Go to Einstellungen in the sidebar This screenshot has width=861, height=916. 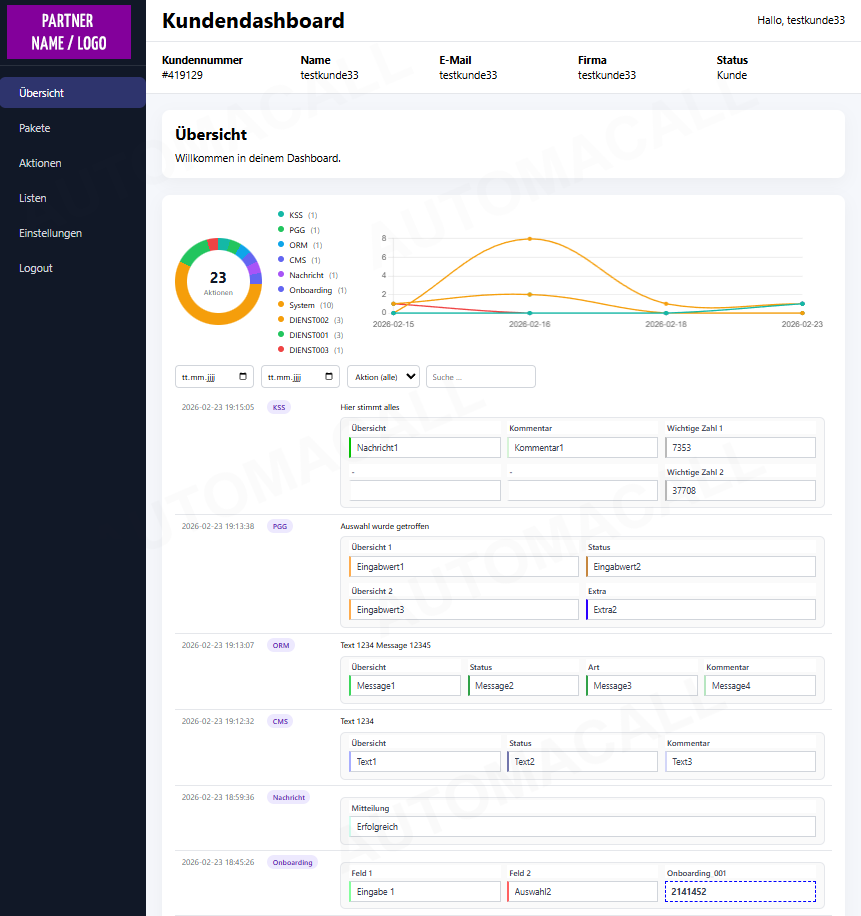click(51, 233)
